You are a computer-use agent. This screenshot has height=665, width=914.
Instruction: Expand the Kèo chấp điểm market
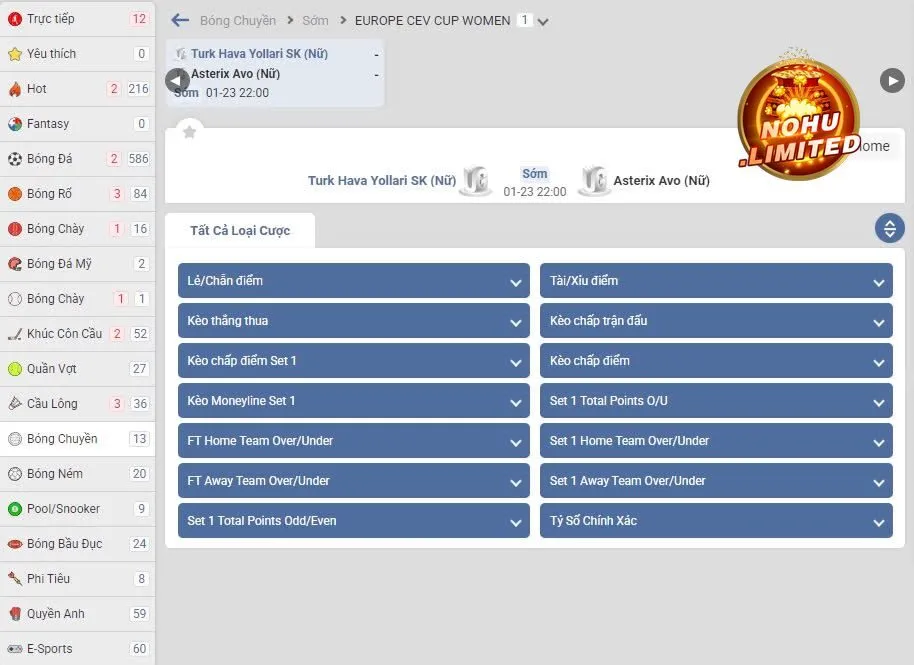coord(716,361)
